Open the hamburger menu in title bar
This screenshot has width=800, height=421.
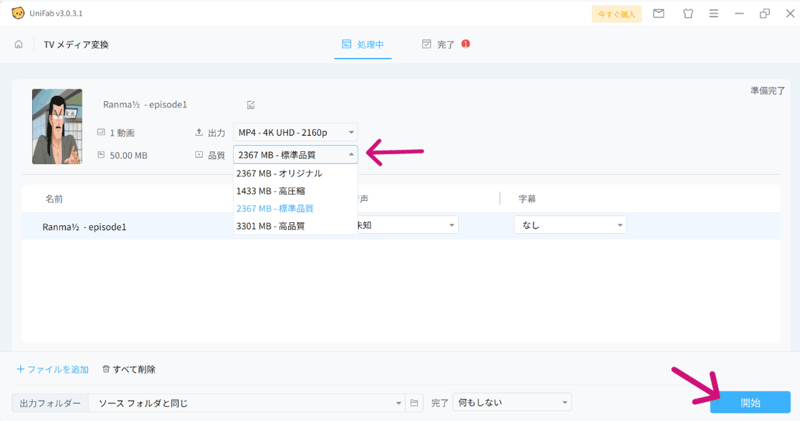(x=714, y=14)
